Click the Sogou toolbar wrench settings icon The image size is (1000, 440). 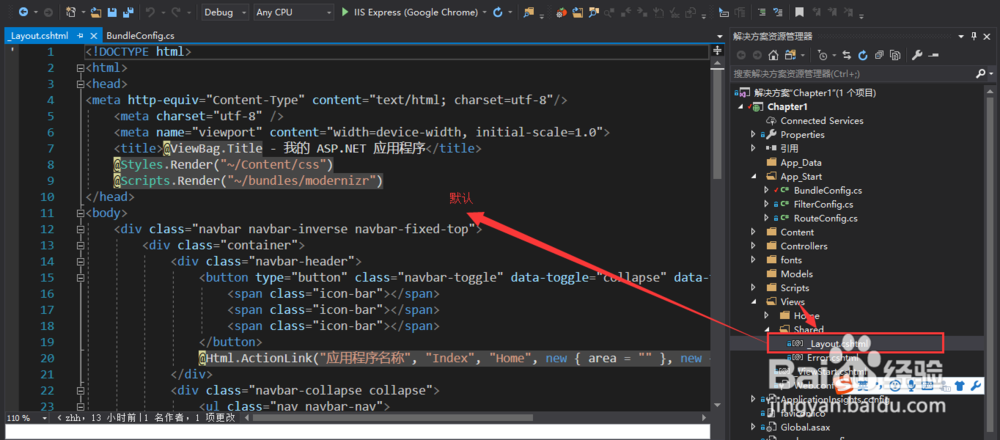[x=974, y=386]
